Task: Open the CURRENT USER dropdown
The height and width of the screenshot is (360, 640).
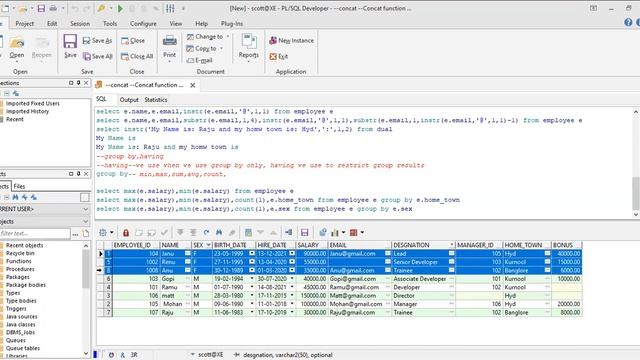Action: click(x=85, y=209)
